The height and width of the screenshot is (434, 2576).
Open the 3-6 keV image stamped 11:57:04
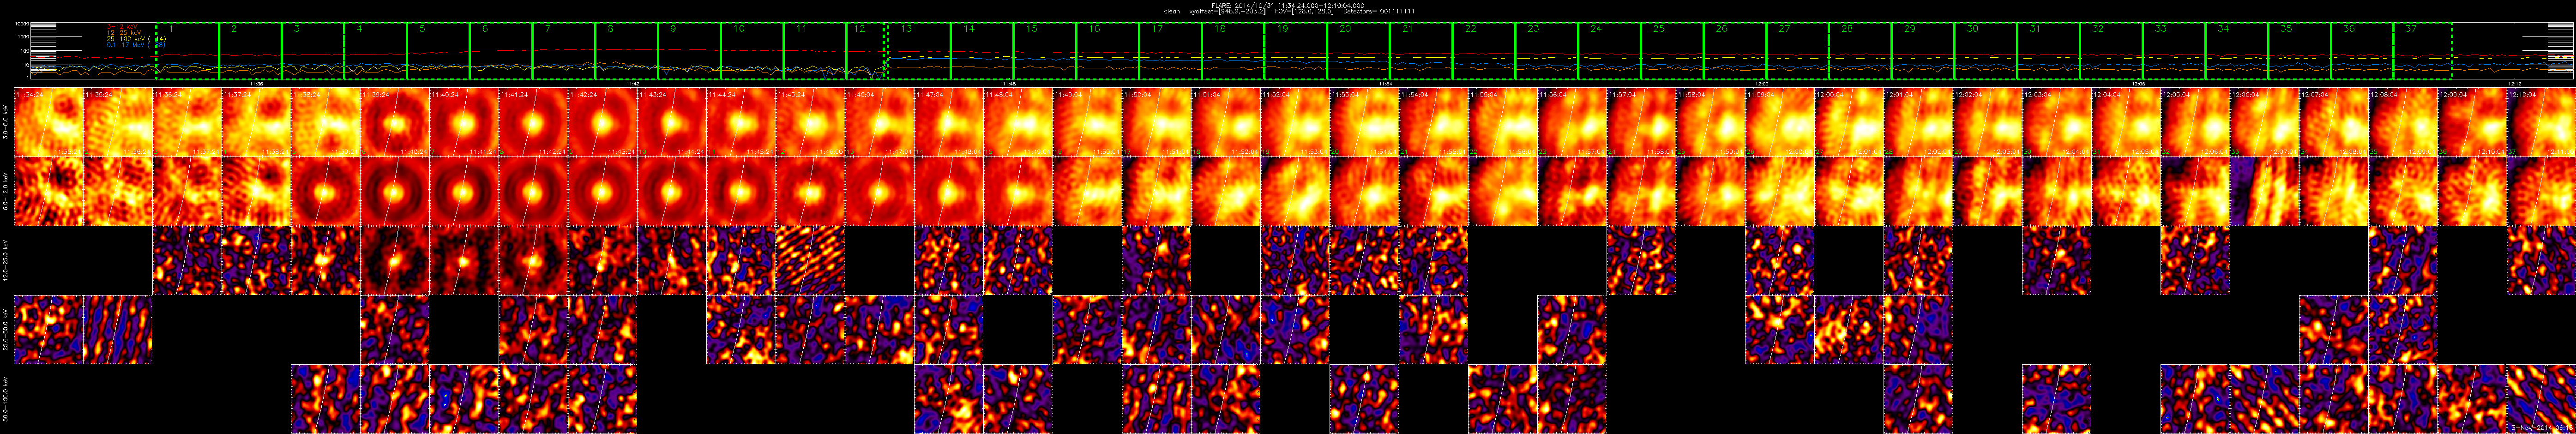[x=1641, y=122]
